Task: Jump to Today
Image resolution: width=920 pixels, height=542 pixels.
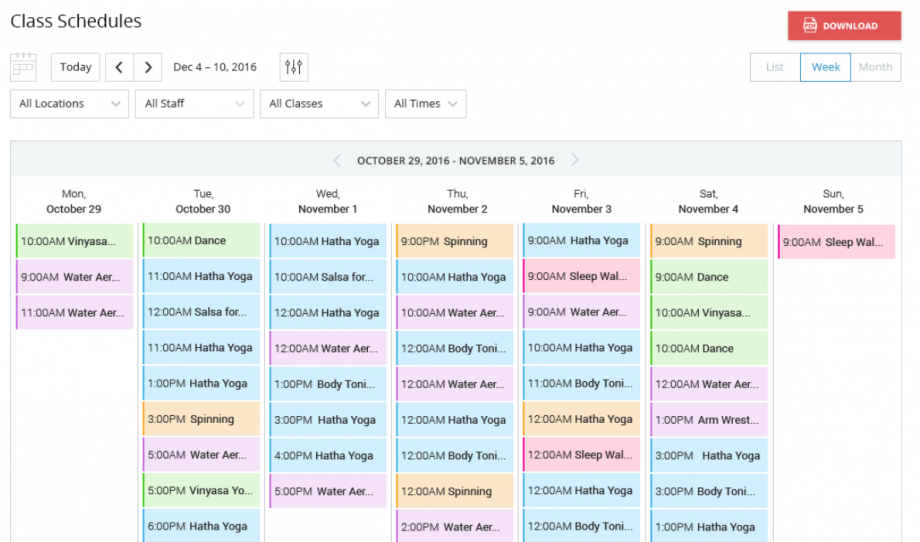Action: 75,67
